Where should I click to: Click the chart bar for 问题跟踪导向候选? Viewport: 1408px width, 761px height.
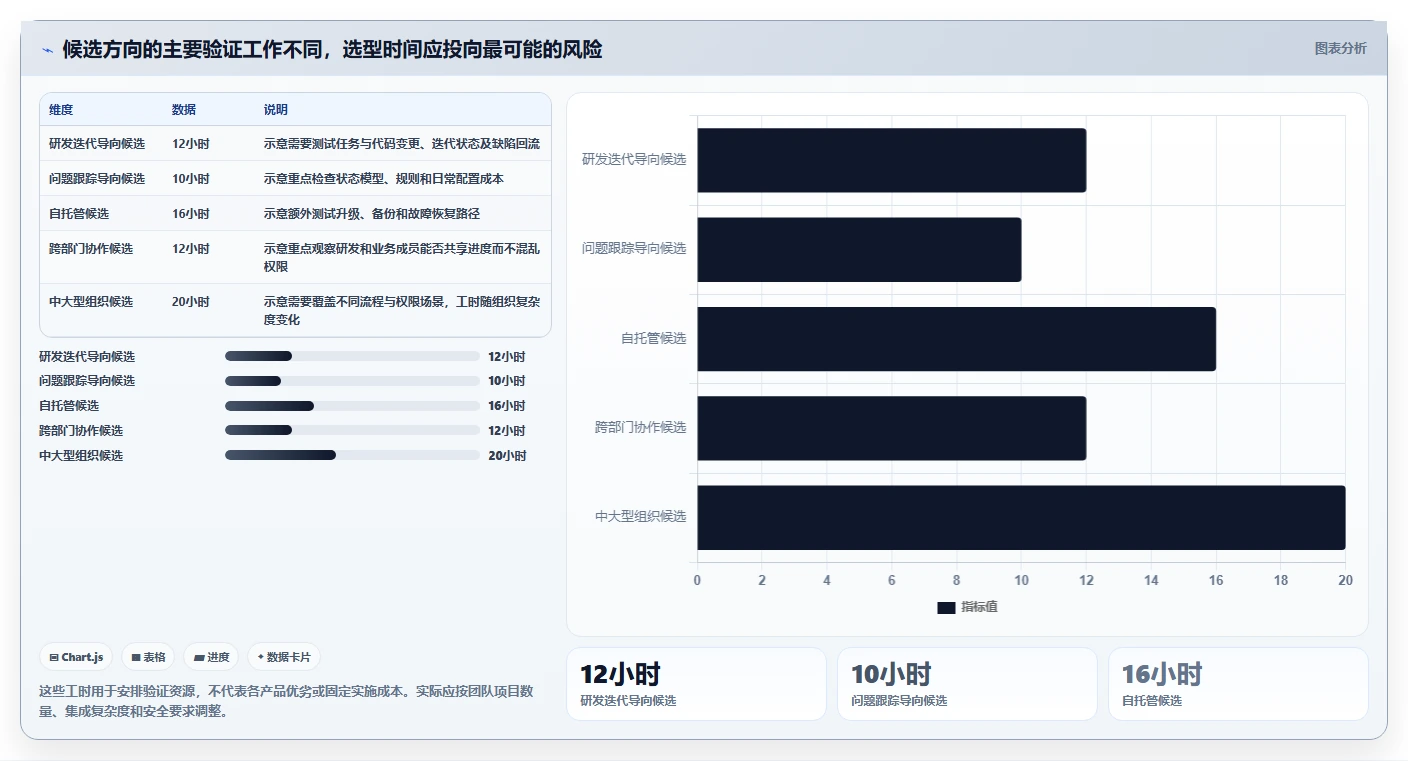[859, 249]
